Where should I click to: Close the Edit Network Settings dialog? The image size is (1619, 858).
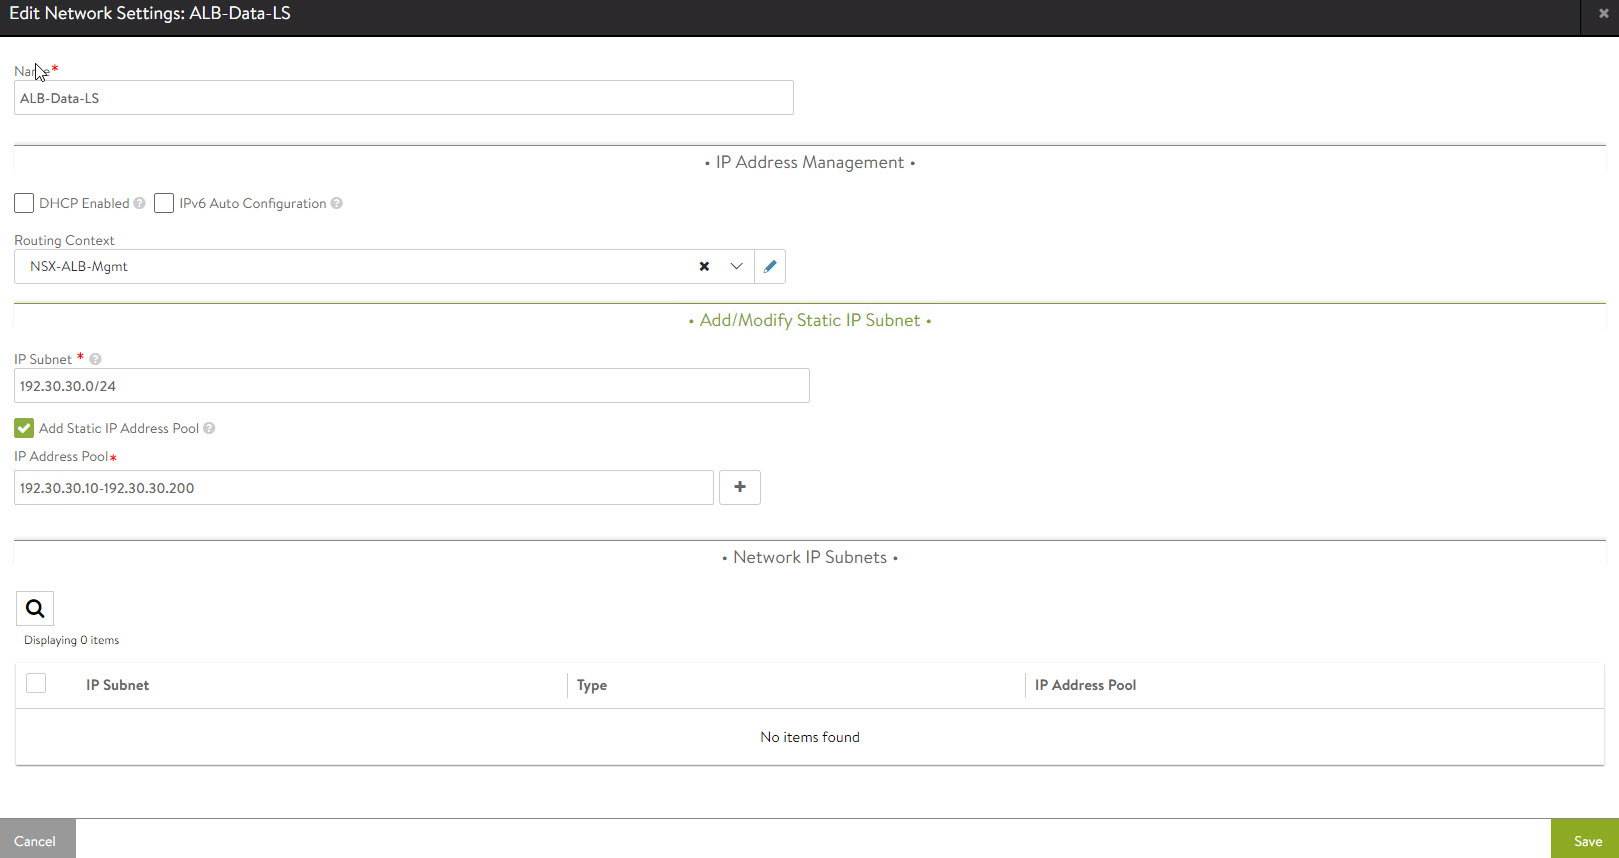coord(1603,14)
